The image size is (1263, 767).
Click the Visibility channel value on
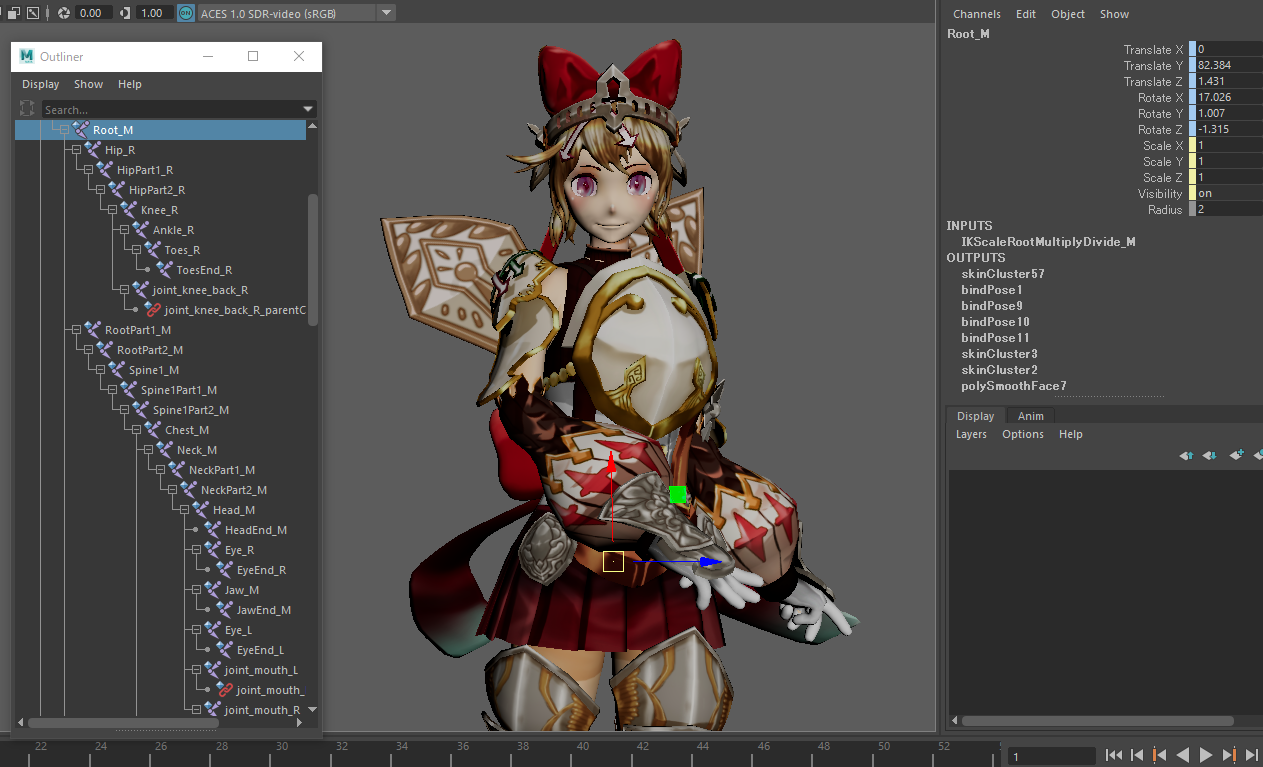1229,194
